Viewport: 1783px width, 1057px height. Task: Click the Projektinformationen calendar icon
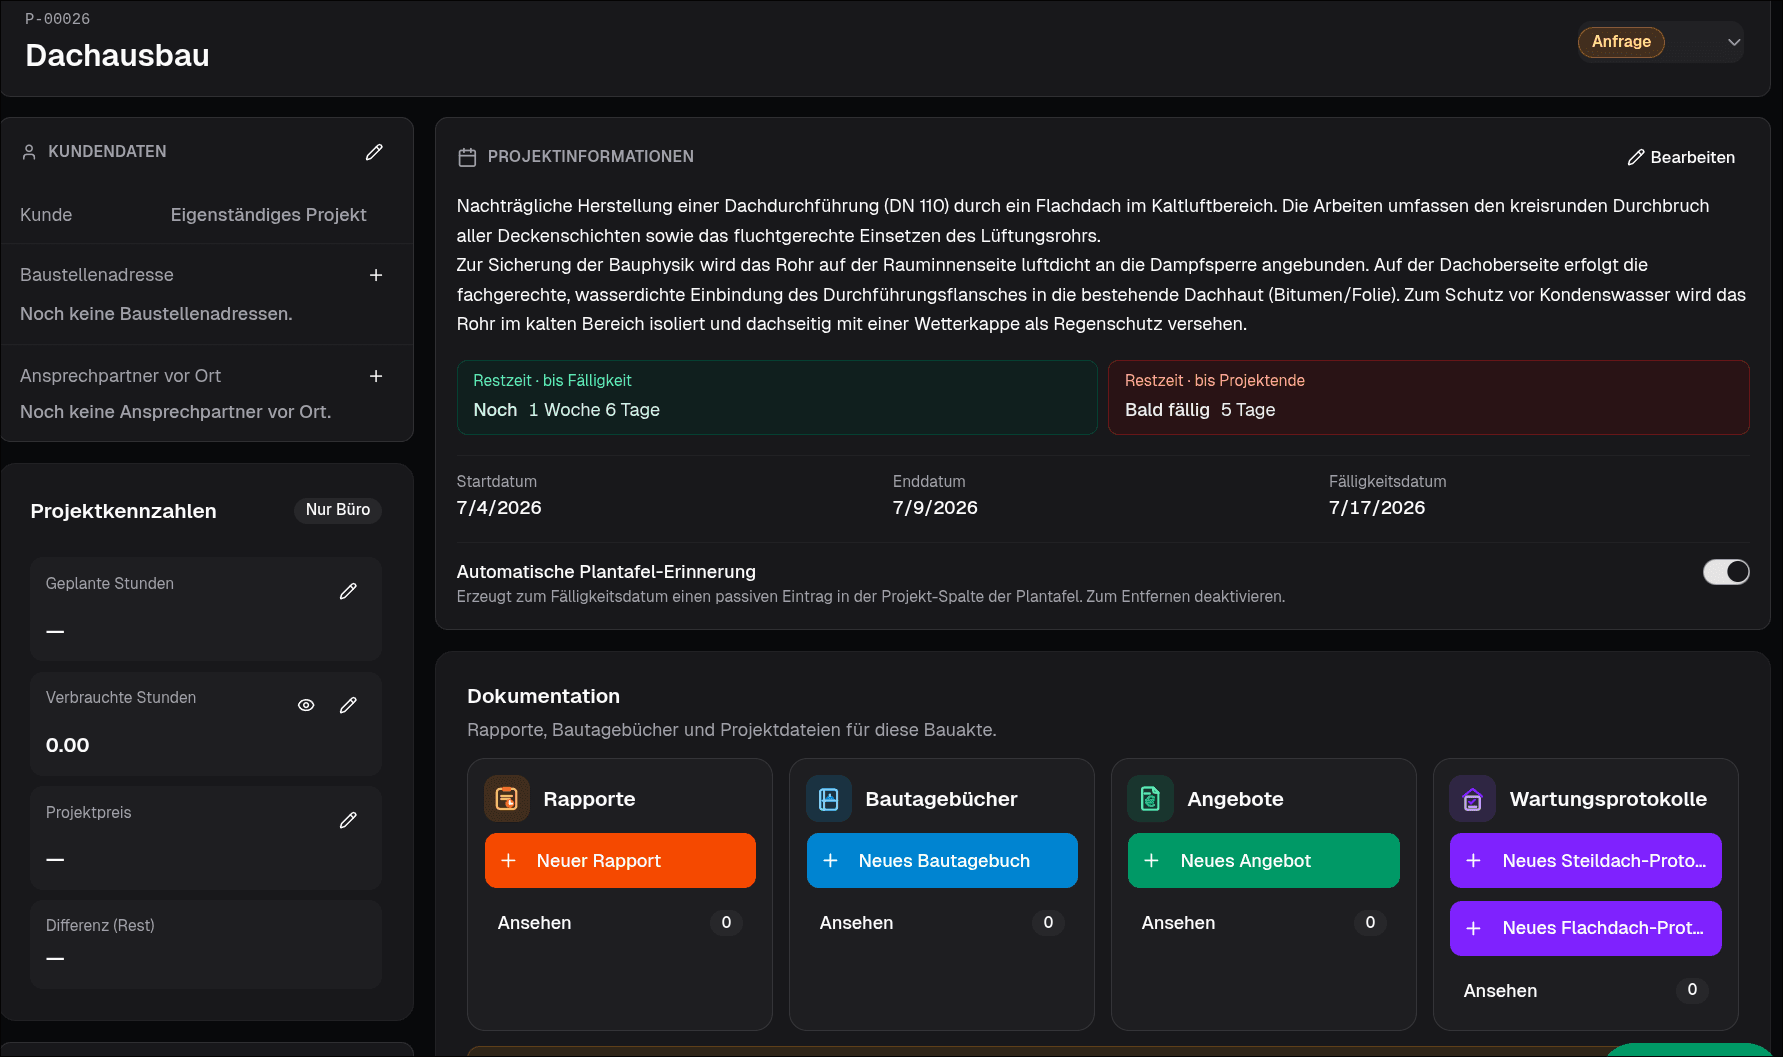(467, 157)
